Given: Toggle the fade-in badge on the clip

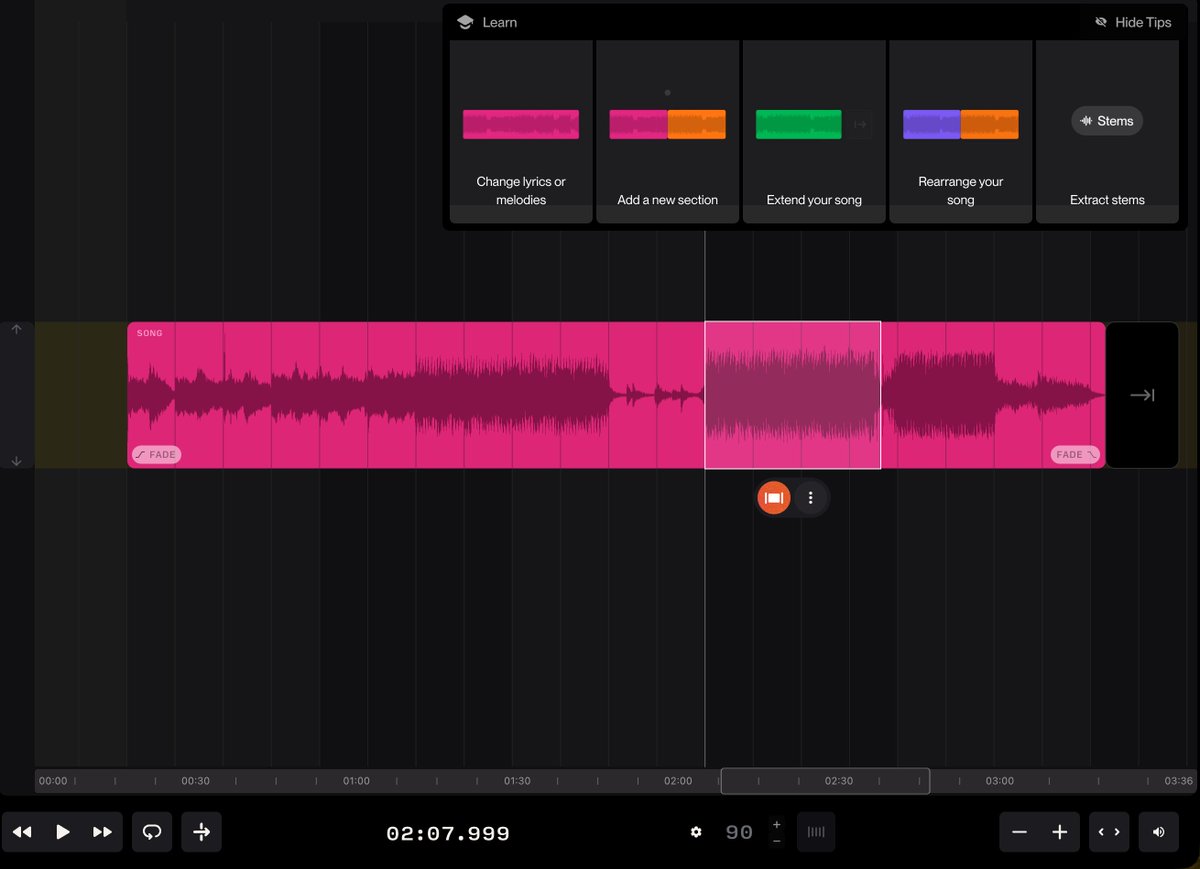Looking at the screenshot, I should tap(155, 454).
